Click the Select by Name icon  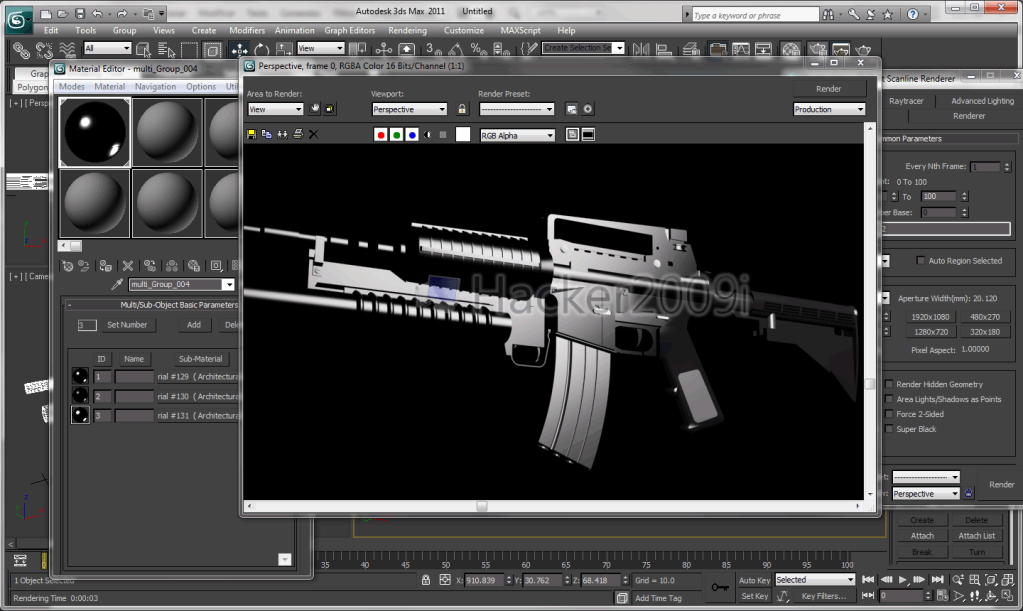coord(166,50)
